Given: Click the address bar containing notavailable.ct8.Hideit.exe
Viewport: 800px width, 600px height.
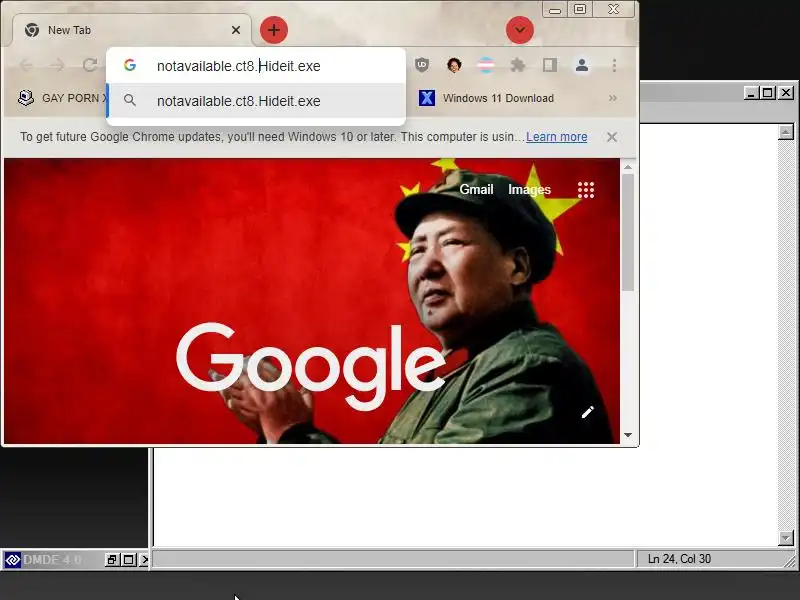Looking at the screenshot, I should pos(256,66).
